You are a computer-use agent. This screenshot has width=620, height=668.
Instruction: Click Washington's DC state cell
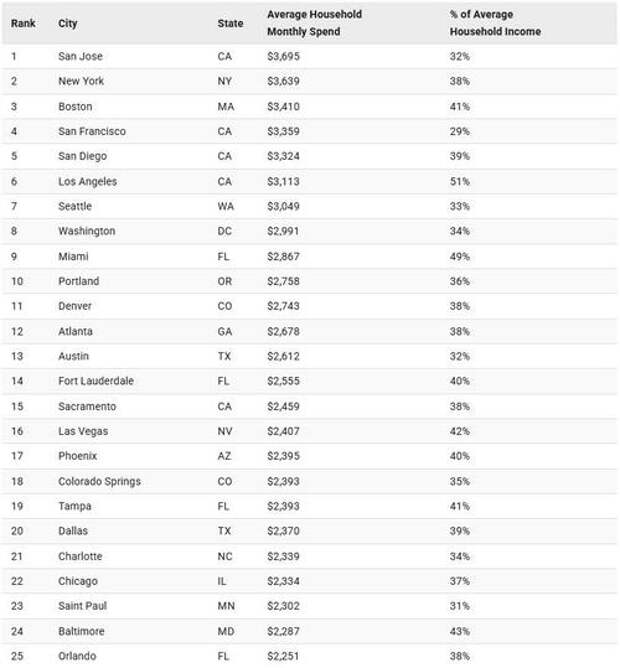[225, 231]
